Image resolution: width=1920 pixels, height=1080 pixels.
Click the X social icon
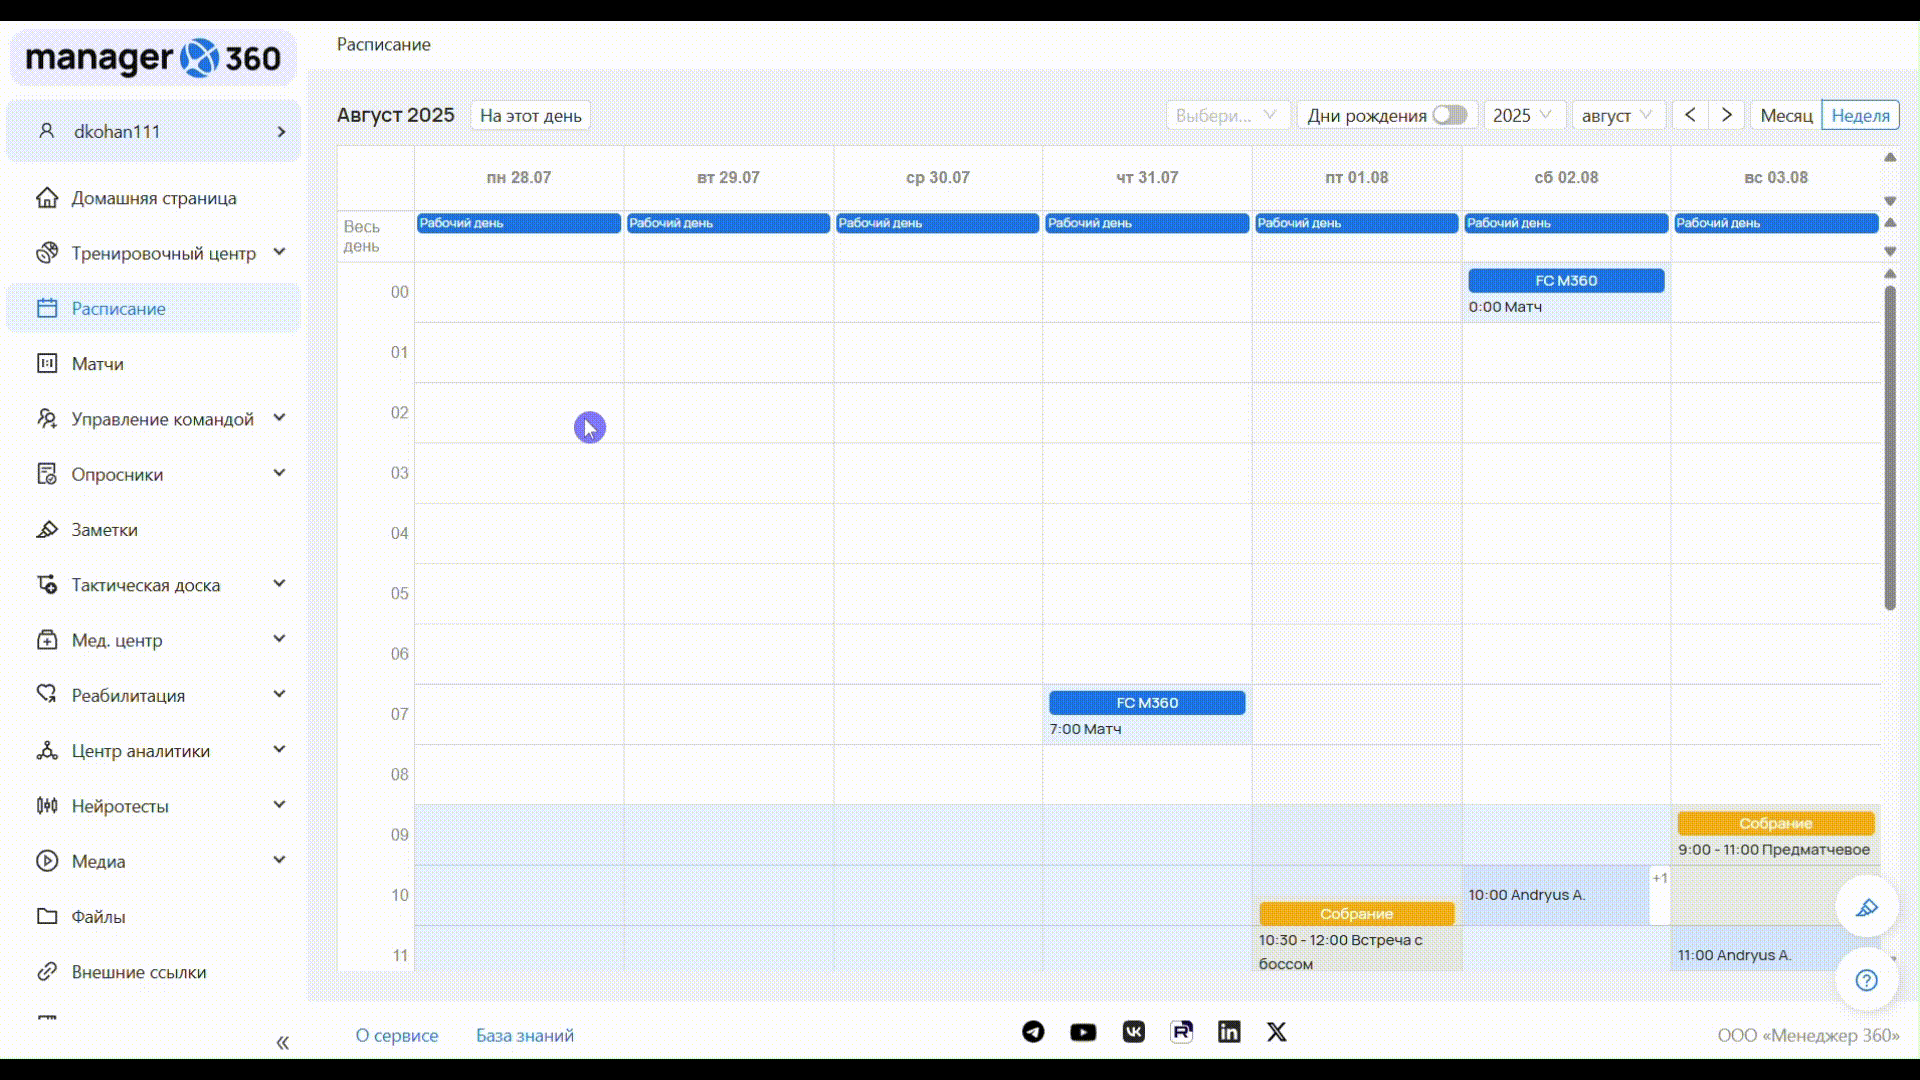1277,1032
